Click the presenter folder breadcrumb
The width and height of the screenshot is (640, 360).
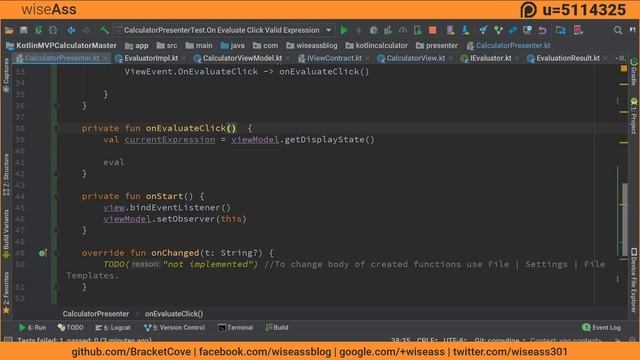(437, 46)
